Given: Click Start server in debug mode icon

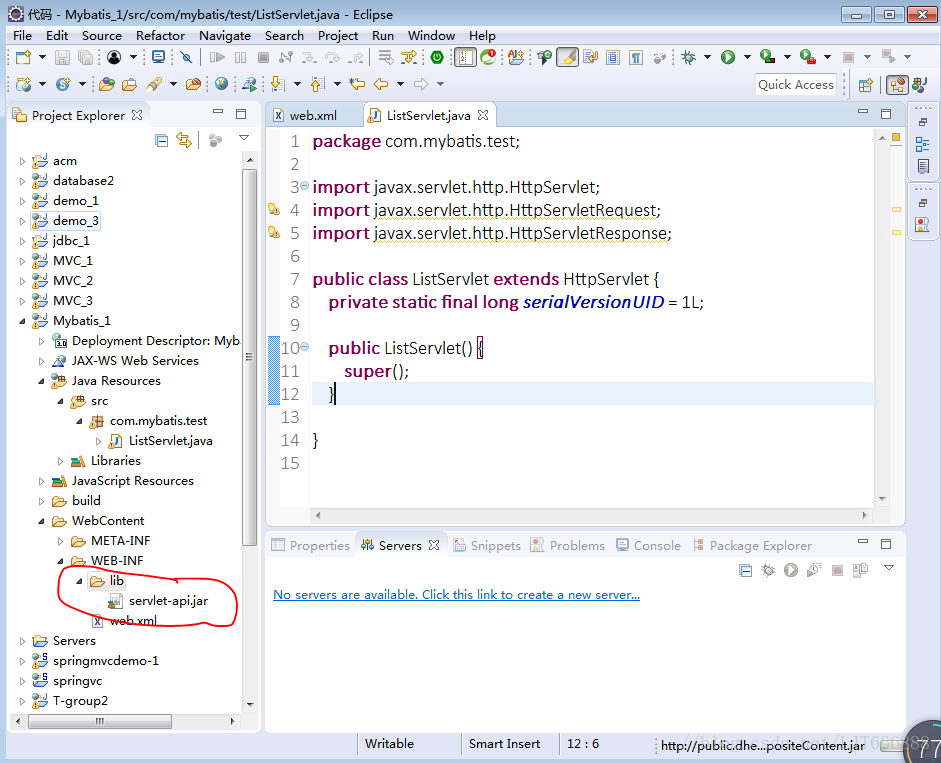Looking at the screenshot, I should tap(768, 570).
